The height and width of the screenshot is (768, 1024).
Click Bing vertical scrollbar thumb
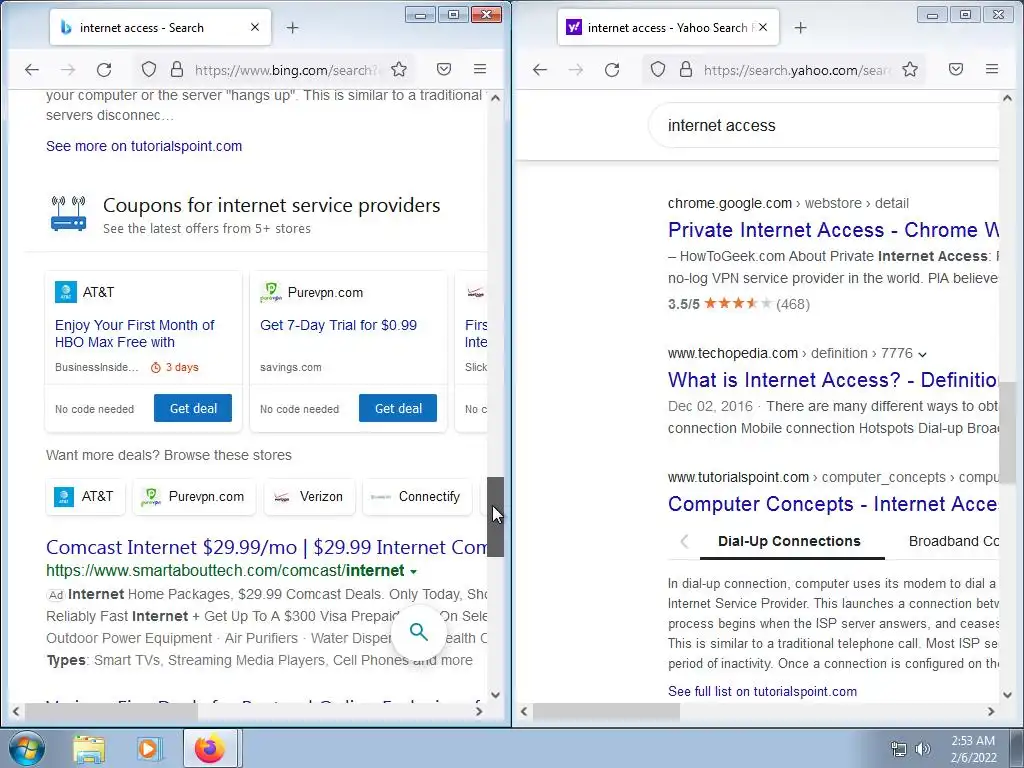click(x=496, y=517)
